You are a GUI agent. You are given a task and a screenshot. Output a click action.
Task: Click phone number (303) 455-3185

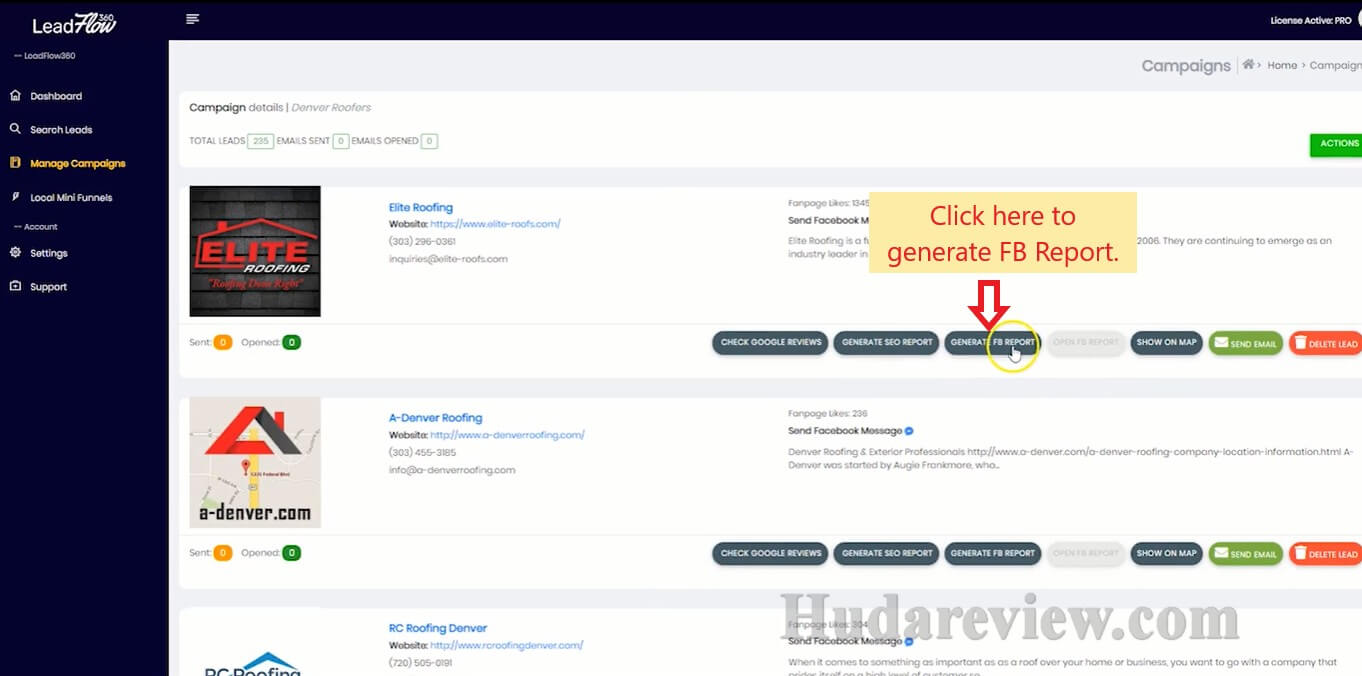tap(422, 453)
